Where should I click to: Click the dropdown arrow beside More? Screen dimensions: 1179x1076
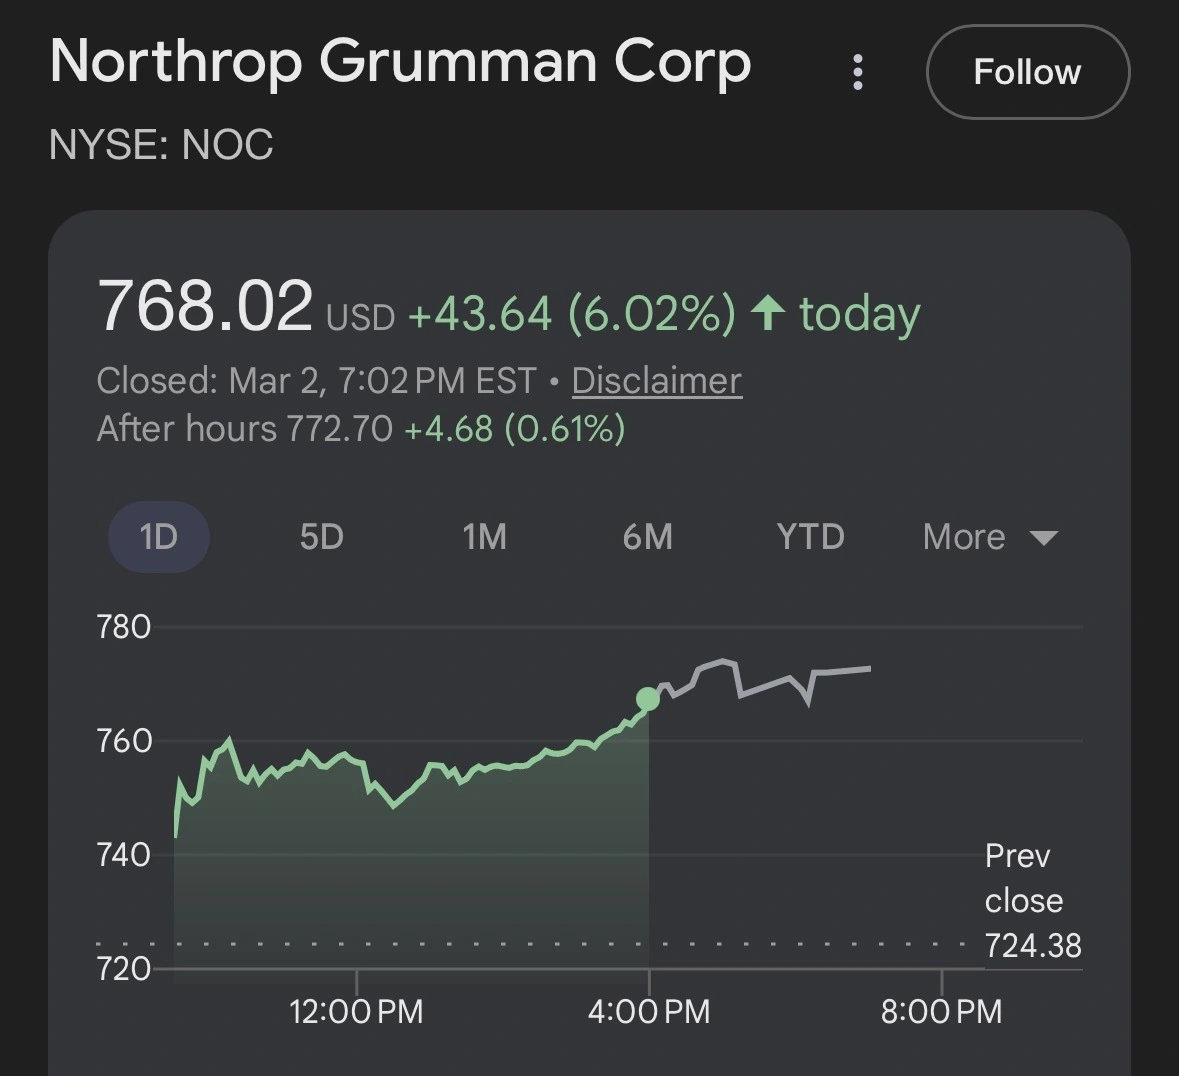1043,538
